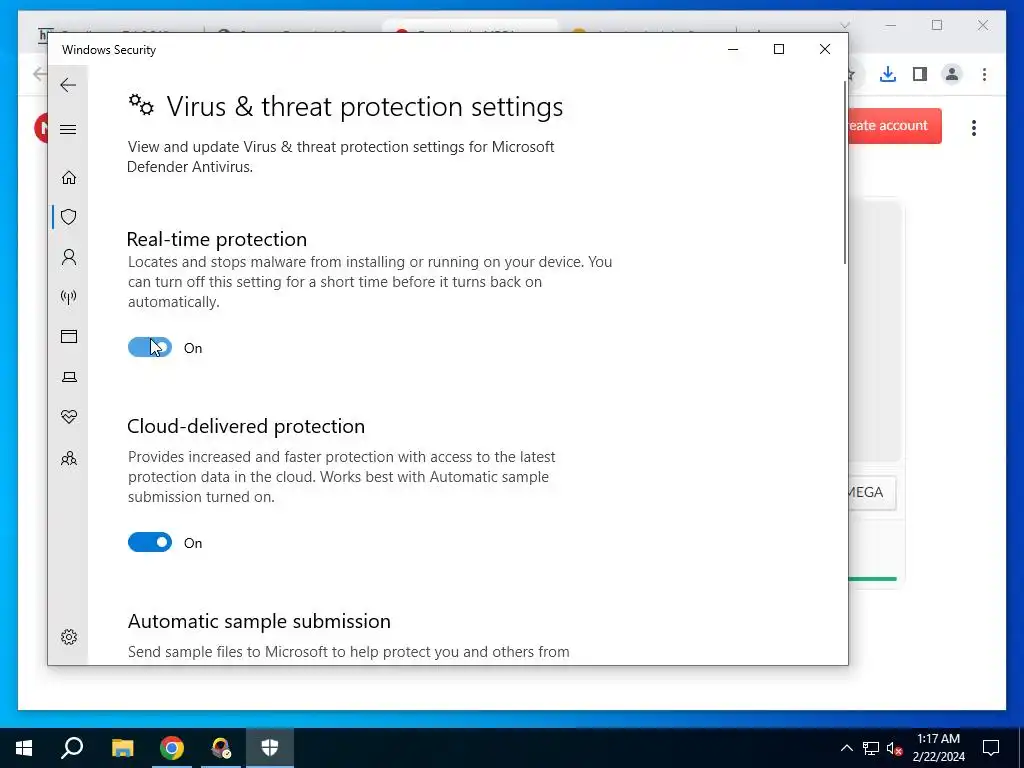The width and height of the screenshot is (1024, 768).
Task: Go back using the Windows Security back arrow
Action: [x=68, y=85]
